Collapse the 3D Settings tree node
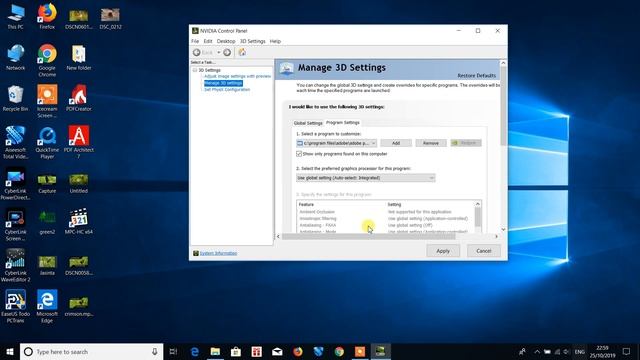This screenshot has width=640, height=360. point(195,70)
